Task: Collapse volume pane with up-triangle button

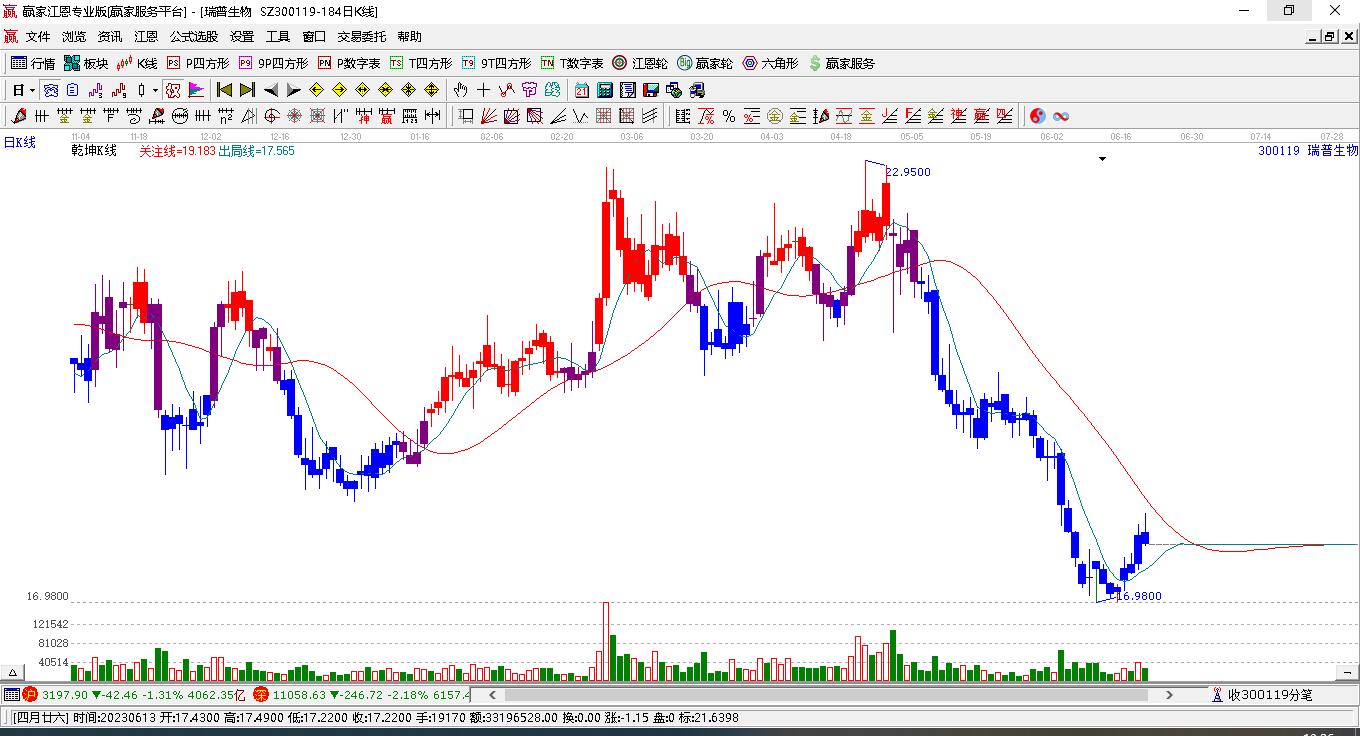Action: tap(14, 672)
